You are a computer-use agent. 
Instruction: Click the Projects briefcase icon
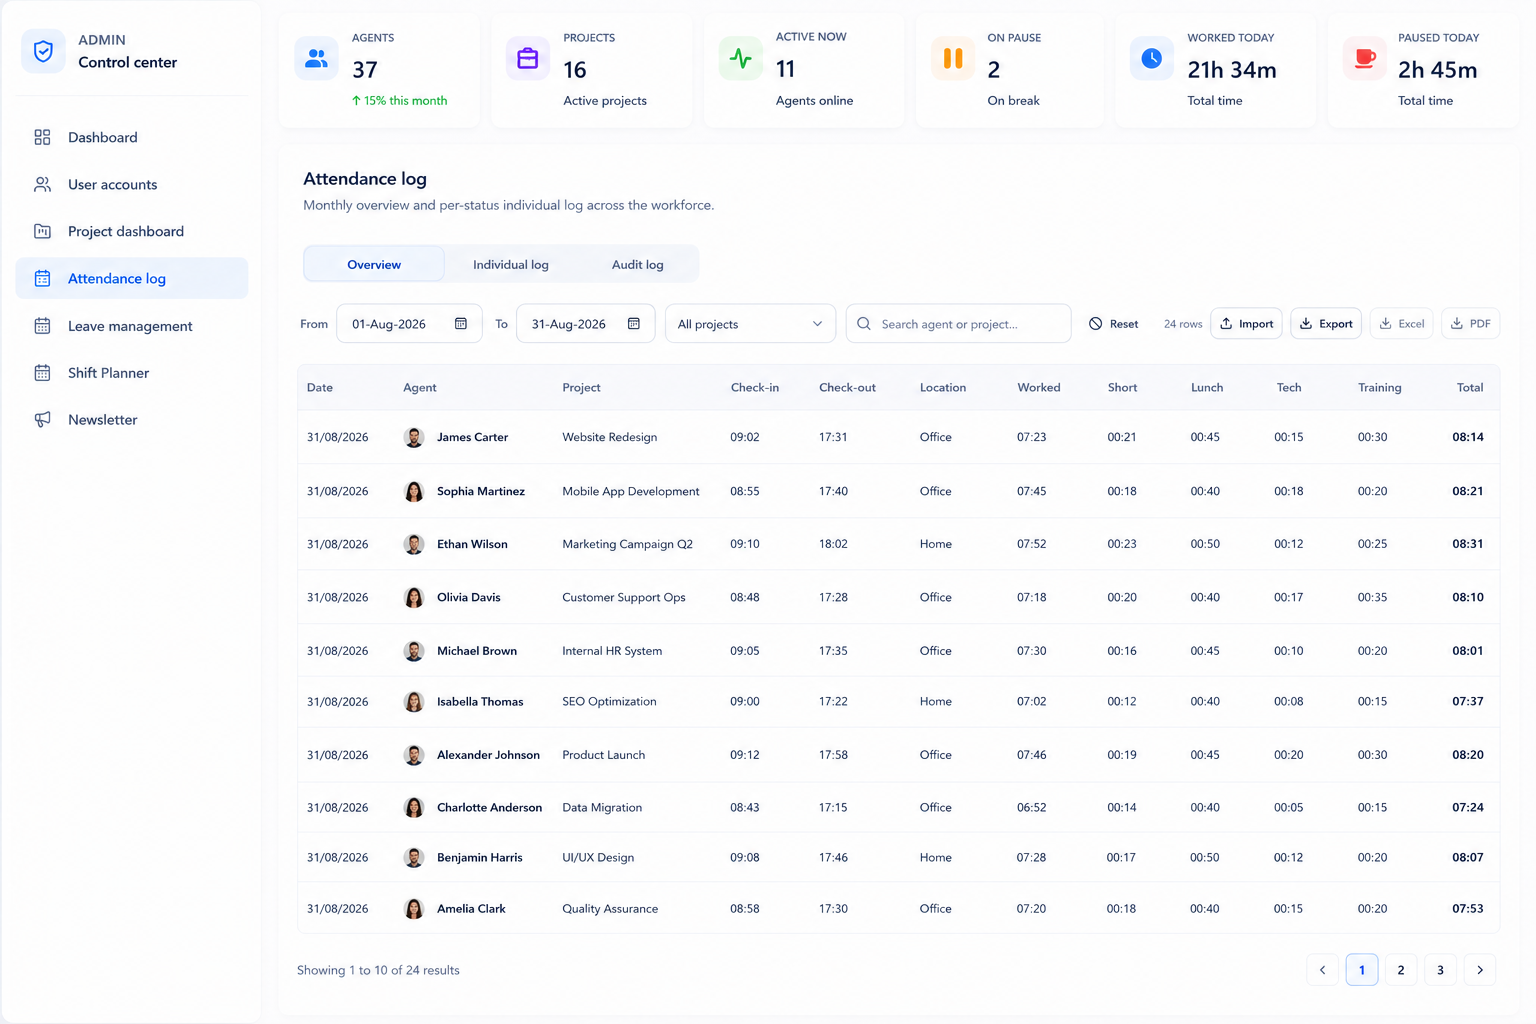coord(527,58)
